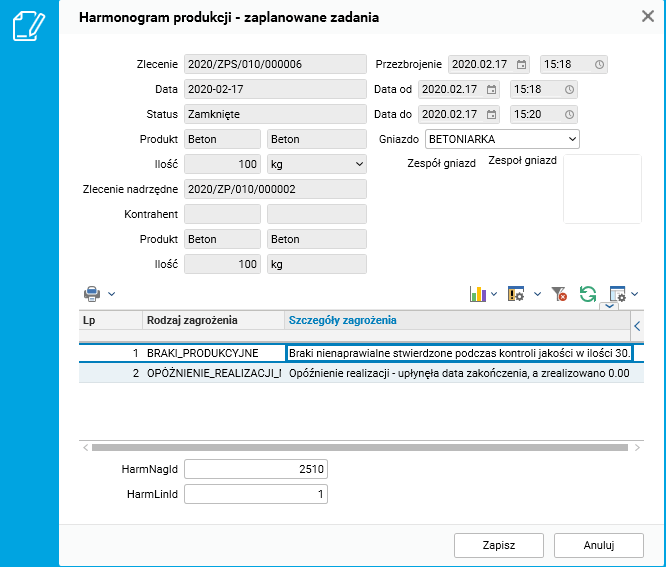Image resolution: width=666 pixels, height=567 pixels.
Task: Close the Harmonogram produkcji dialog
Action: pyautogui.click(x=648, y=17)
